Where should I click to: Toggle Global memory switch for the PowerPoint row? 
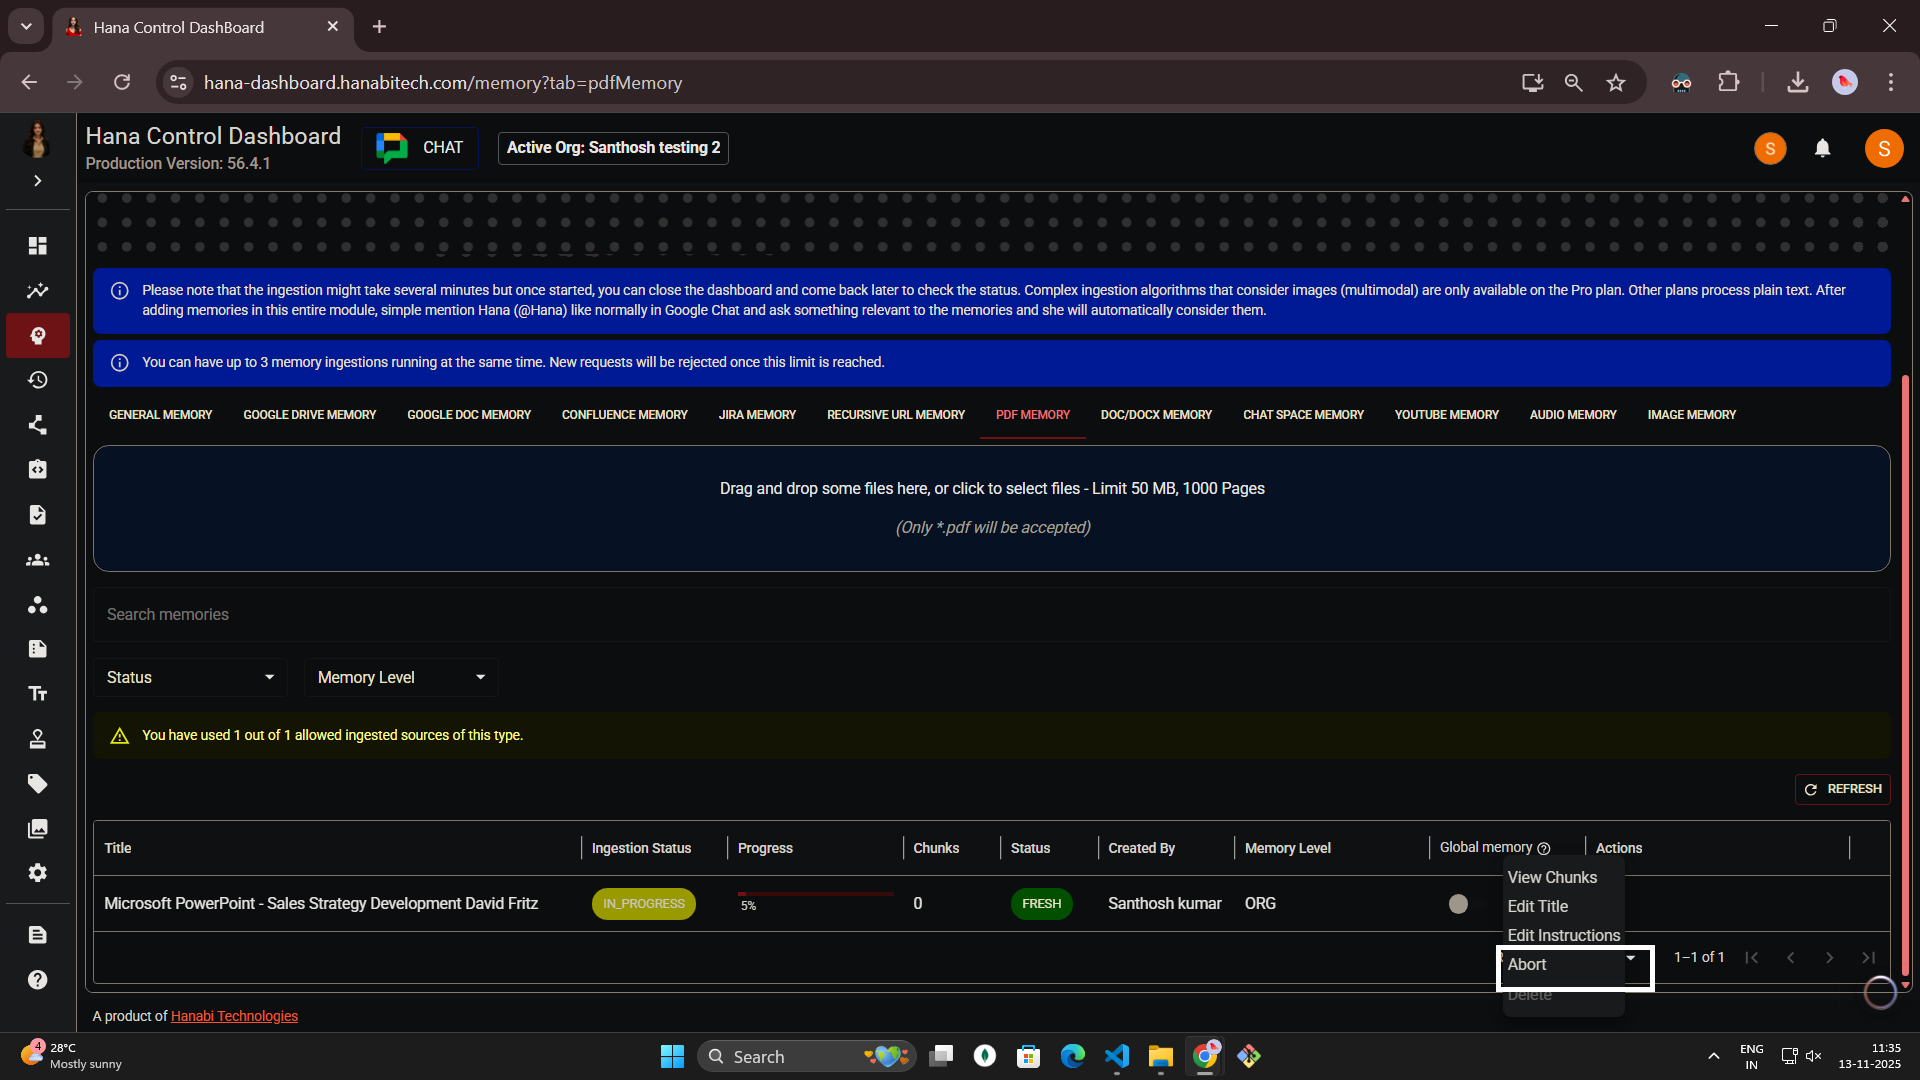point(1459,903)
